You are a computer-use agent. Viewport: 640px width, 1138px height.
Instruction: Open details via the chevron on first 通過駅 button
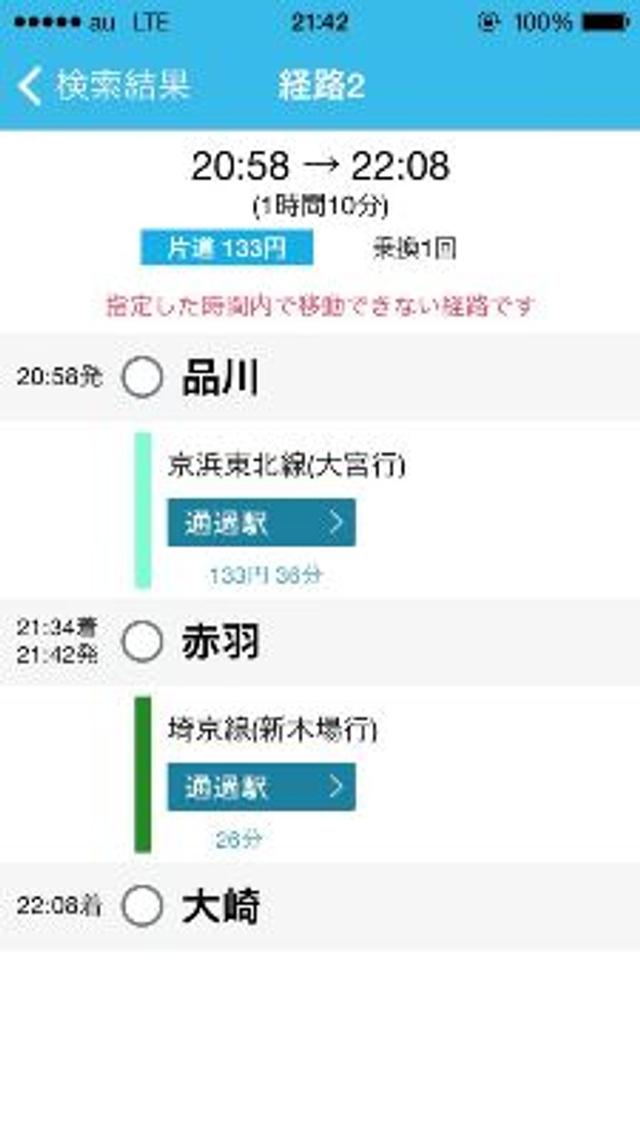pyautogui.click(x=335, y=523)
